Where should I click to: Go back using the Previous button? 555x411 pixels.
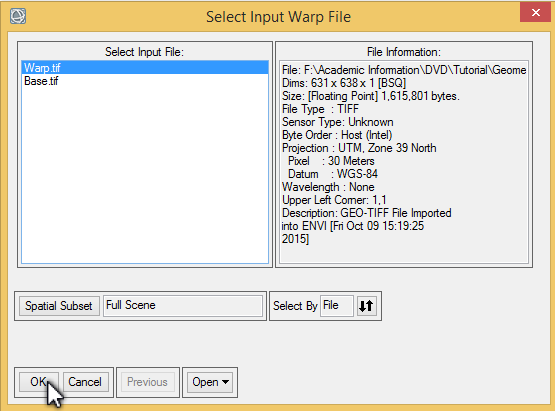(x=148, y=382)
